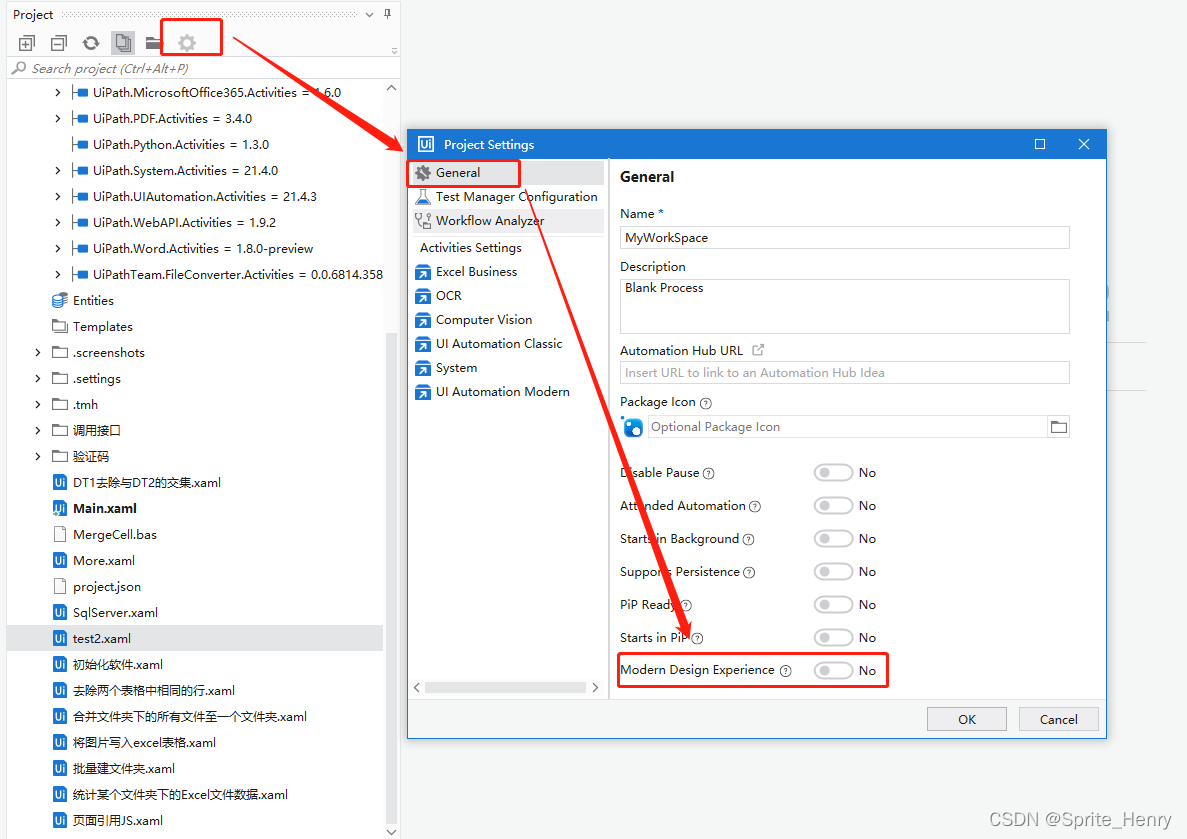Open Project panel options dropdown arrow
Viewport: 1187px width, 839px height.
369,14
